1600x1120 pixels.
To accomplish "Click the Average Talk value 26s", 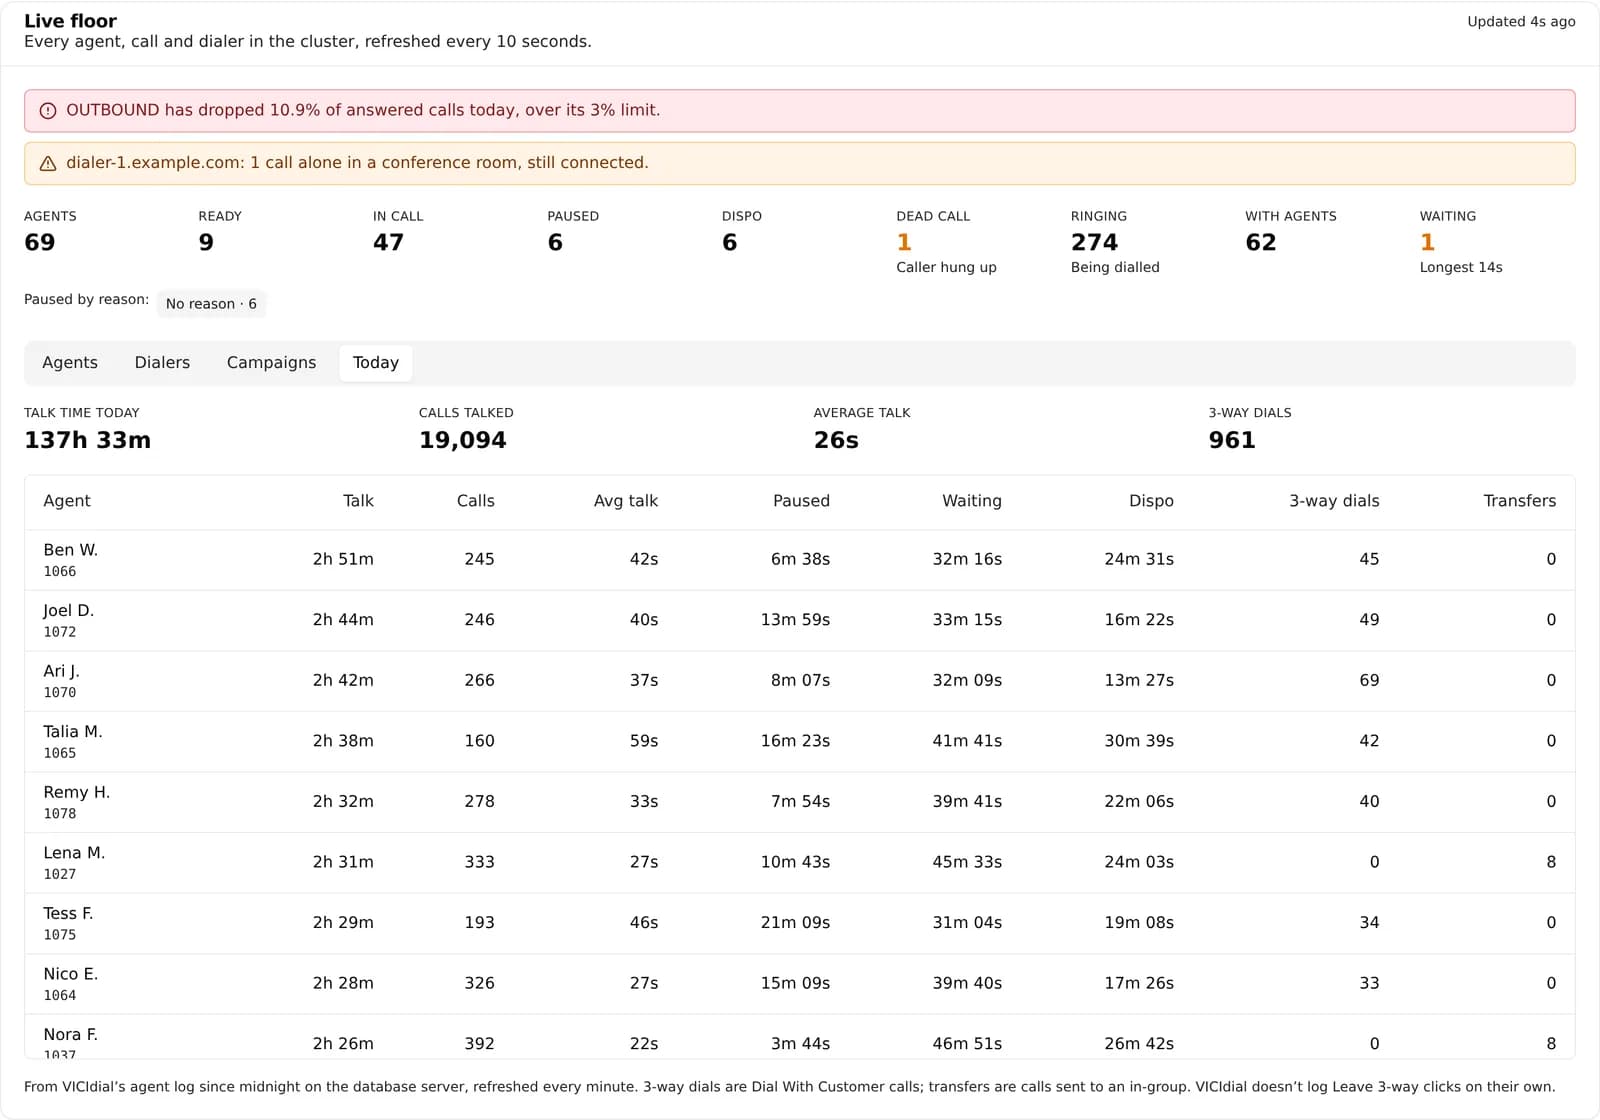I will point(836,440).
